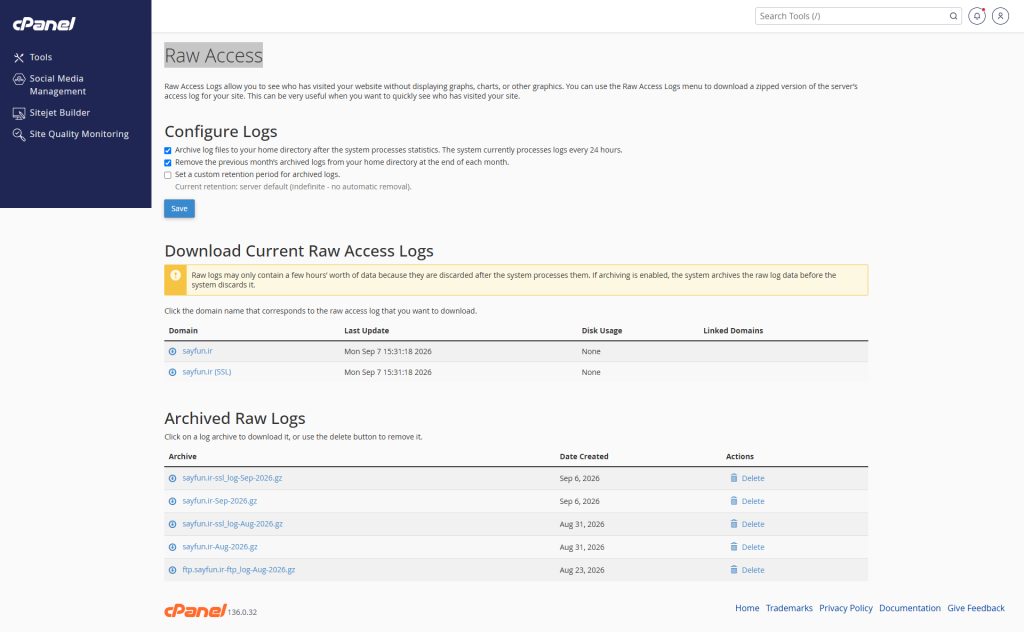Viewport: 1024px width, 632px height.
Task: Focus the Search Tools input field
Action: [x=852, y=16]
